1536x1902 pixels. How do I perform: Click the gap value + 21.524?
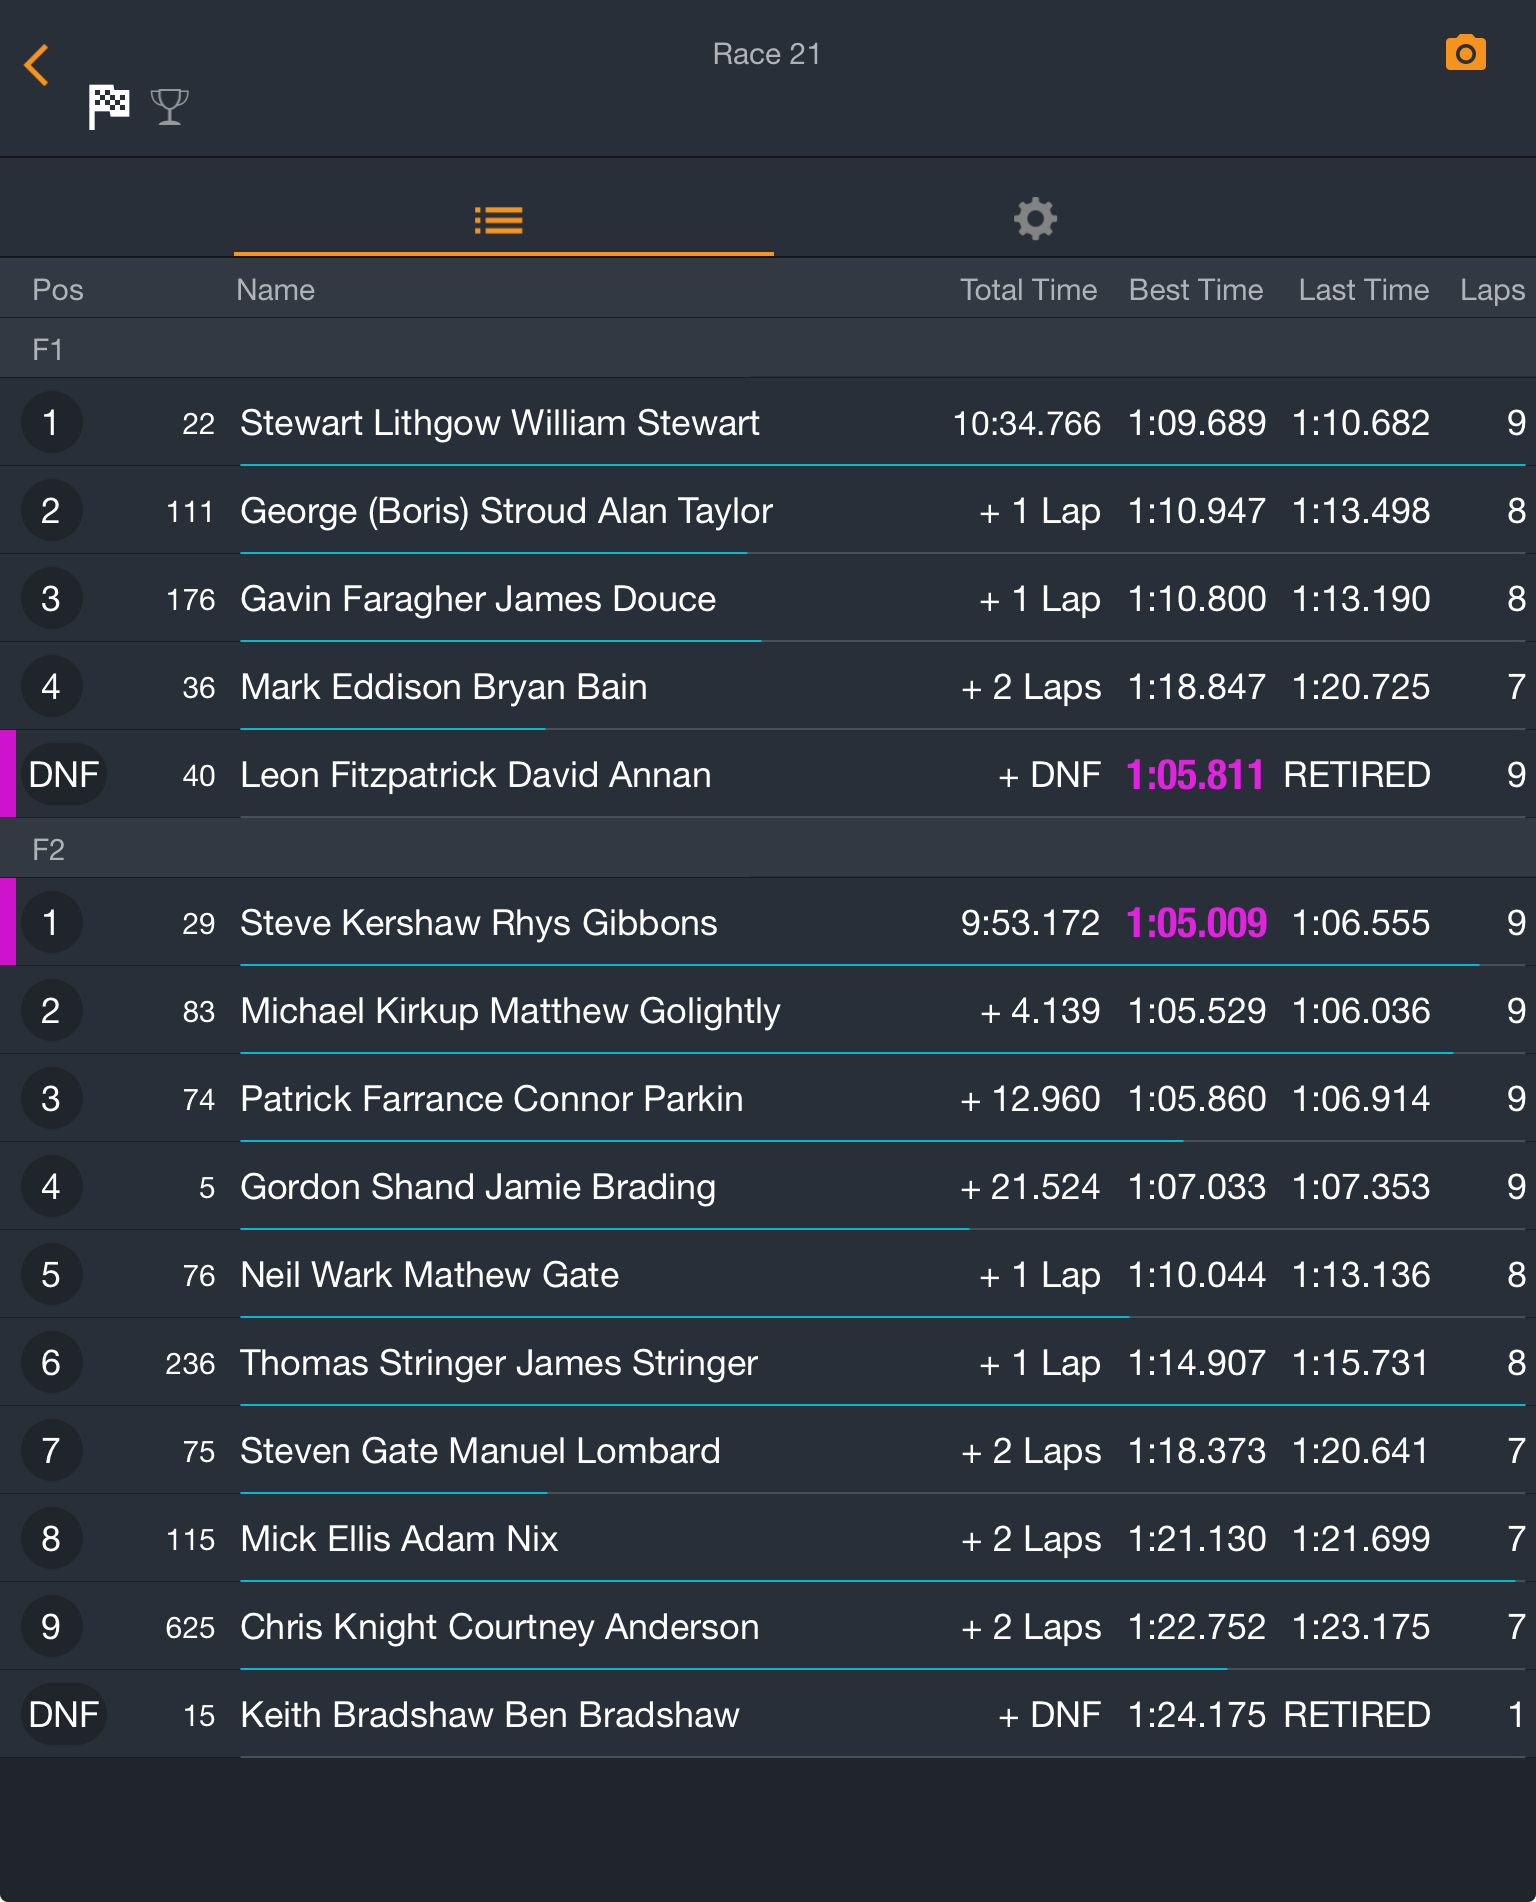[1030, 1187]
